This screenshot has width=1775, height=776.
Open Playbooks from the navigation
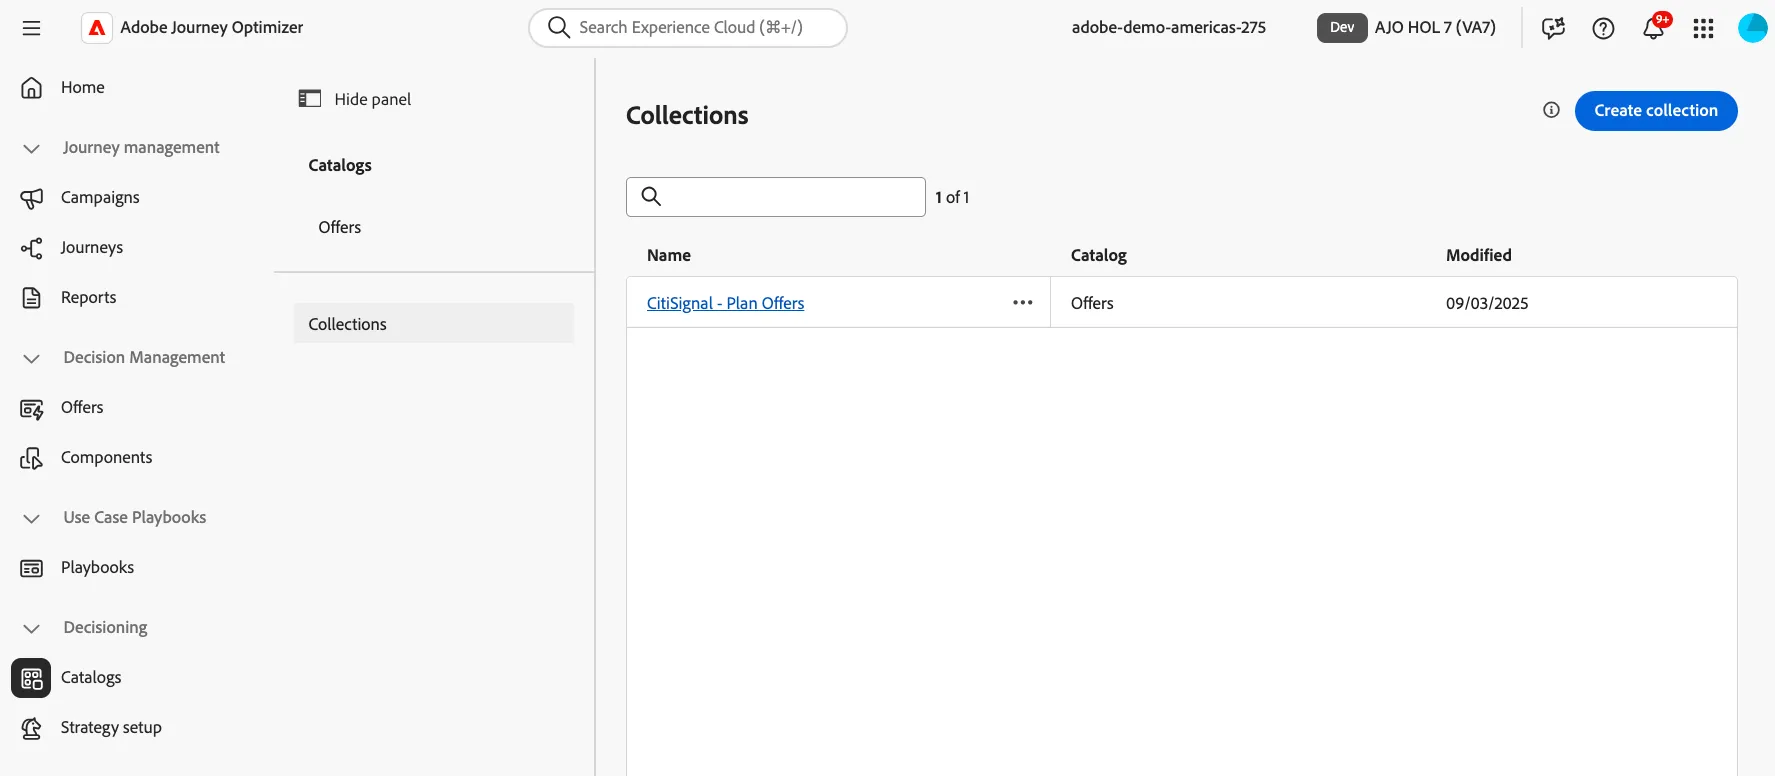[x=97, y=568]
